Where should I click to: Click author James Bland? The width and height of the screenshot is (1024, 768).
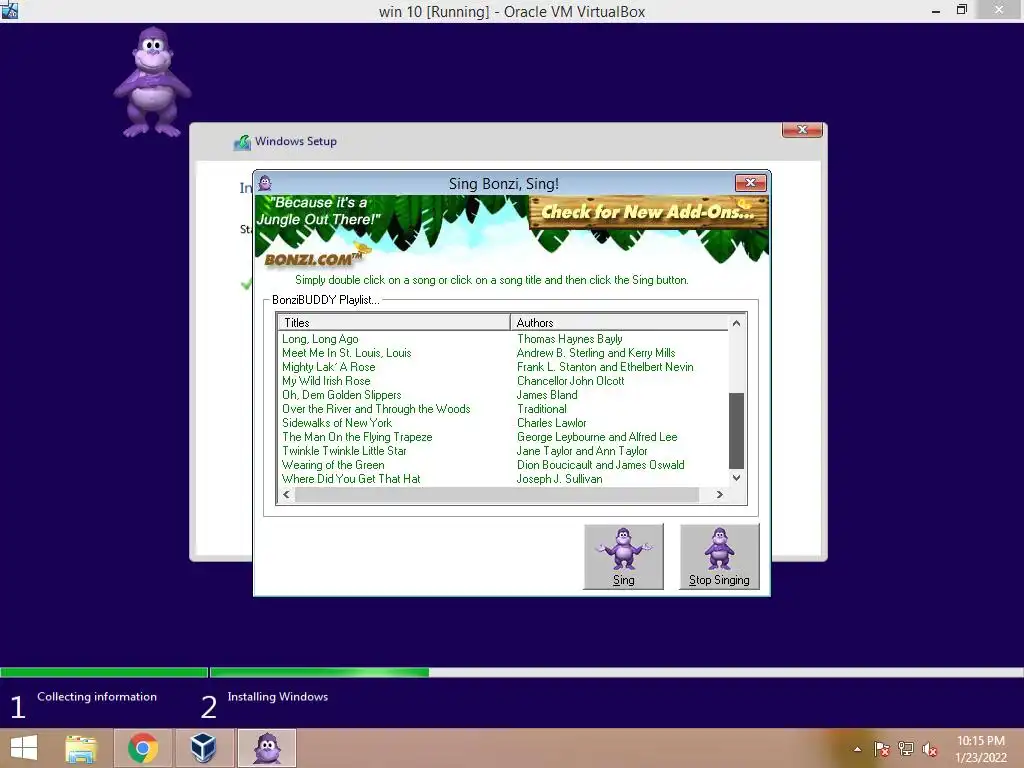click(x=547, y=395)
